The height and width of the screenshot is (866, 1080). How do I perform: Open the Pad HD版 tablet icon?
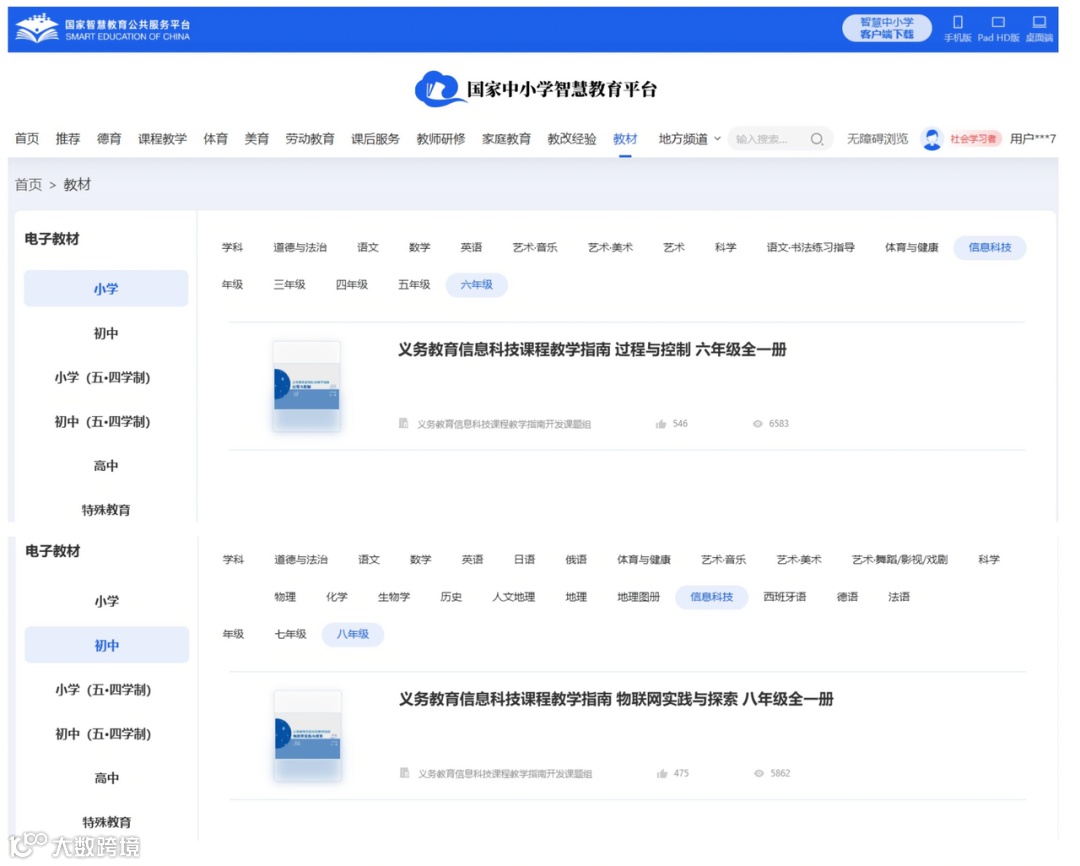click(x=998, y=22)
